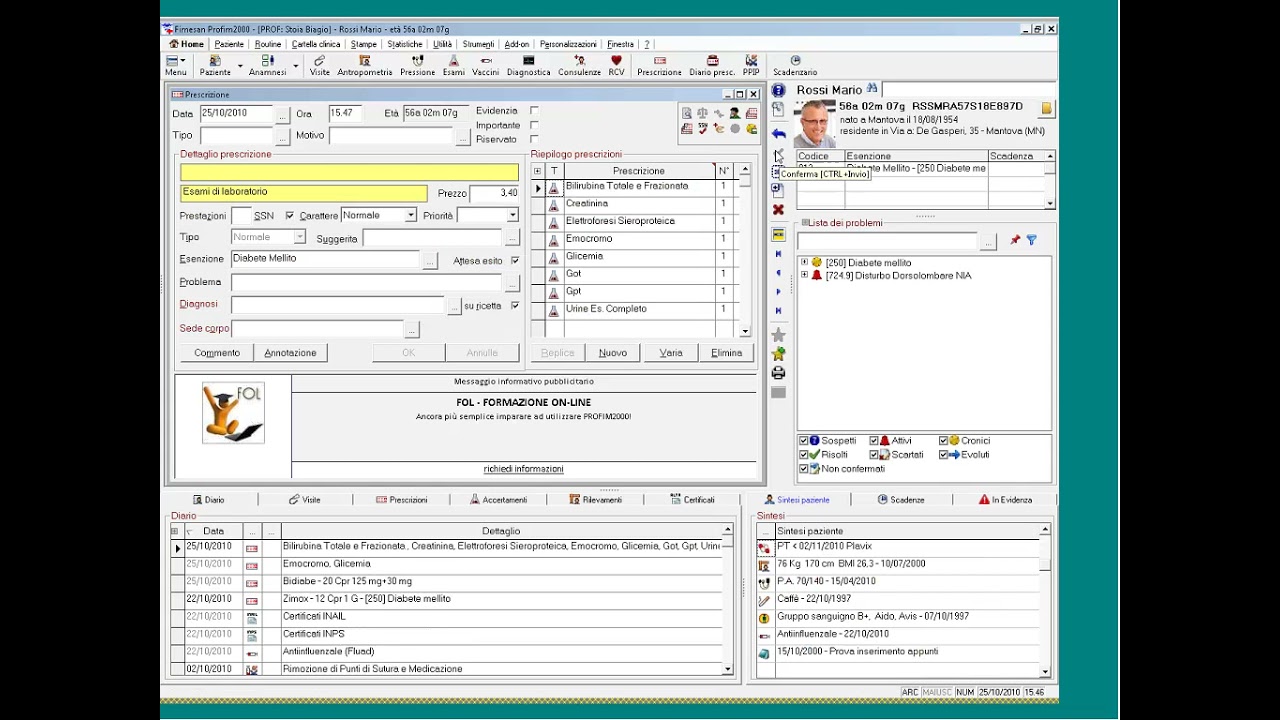Open the Anamnesi toolbar icon
Image resolution: width=1280 pixels, height=720 pixels.
pos(267,66)
